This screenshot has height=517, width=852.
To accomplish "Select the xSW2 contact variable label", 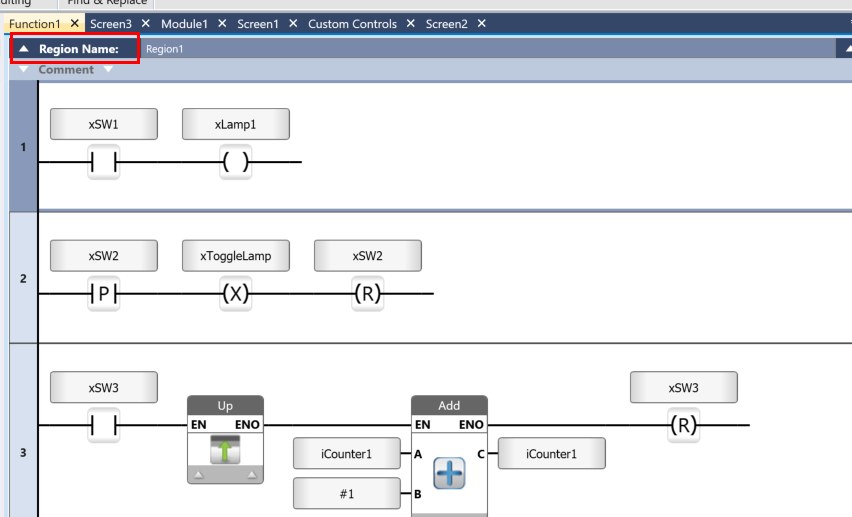I will click(x=104, y=256).
